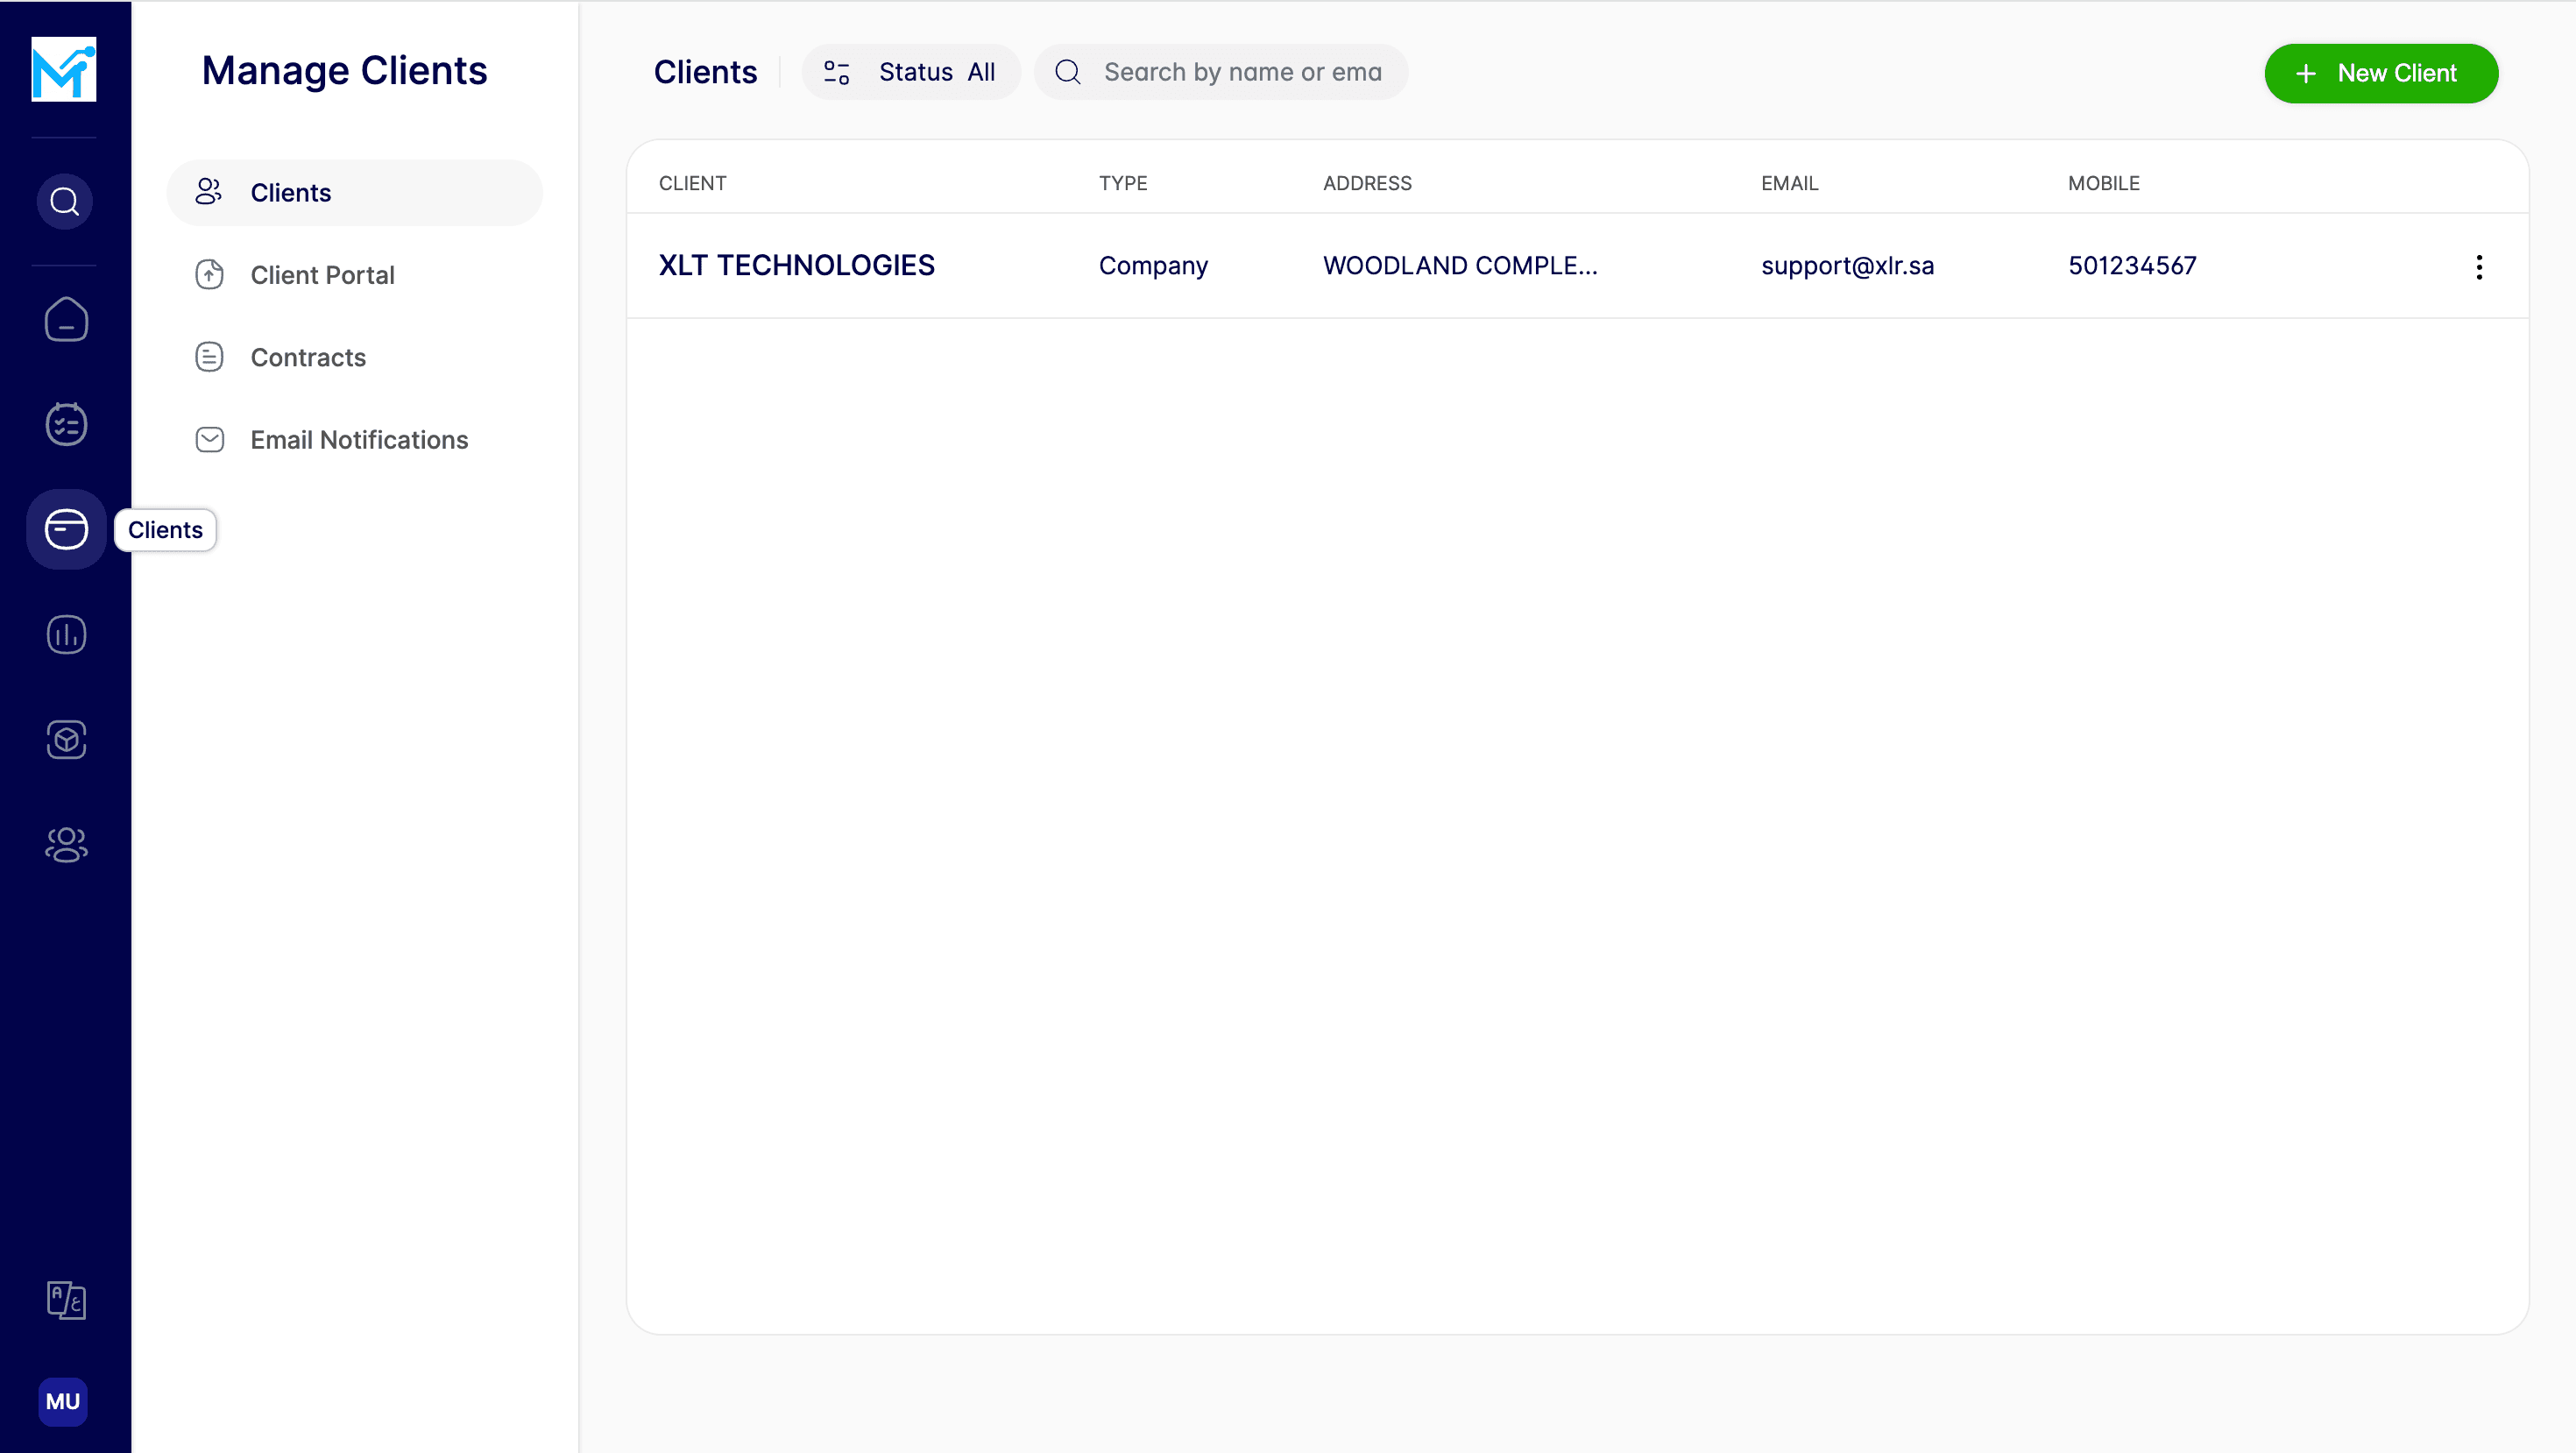Screen dimensions: 2576x1453
Task: Open the Contracts section
Action: (x=308, y=358)
